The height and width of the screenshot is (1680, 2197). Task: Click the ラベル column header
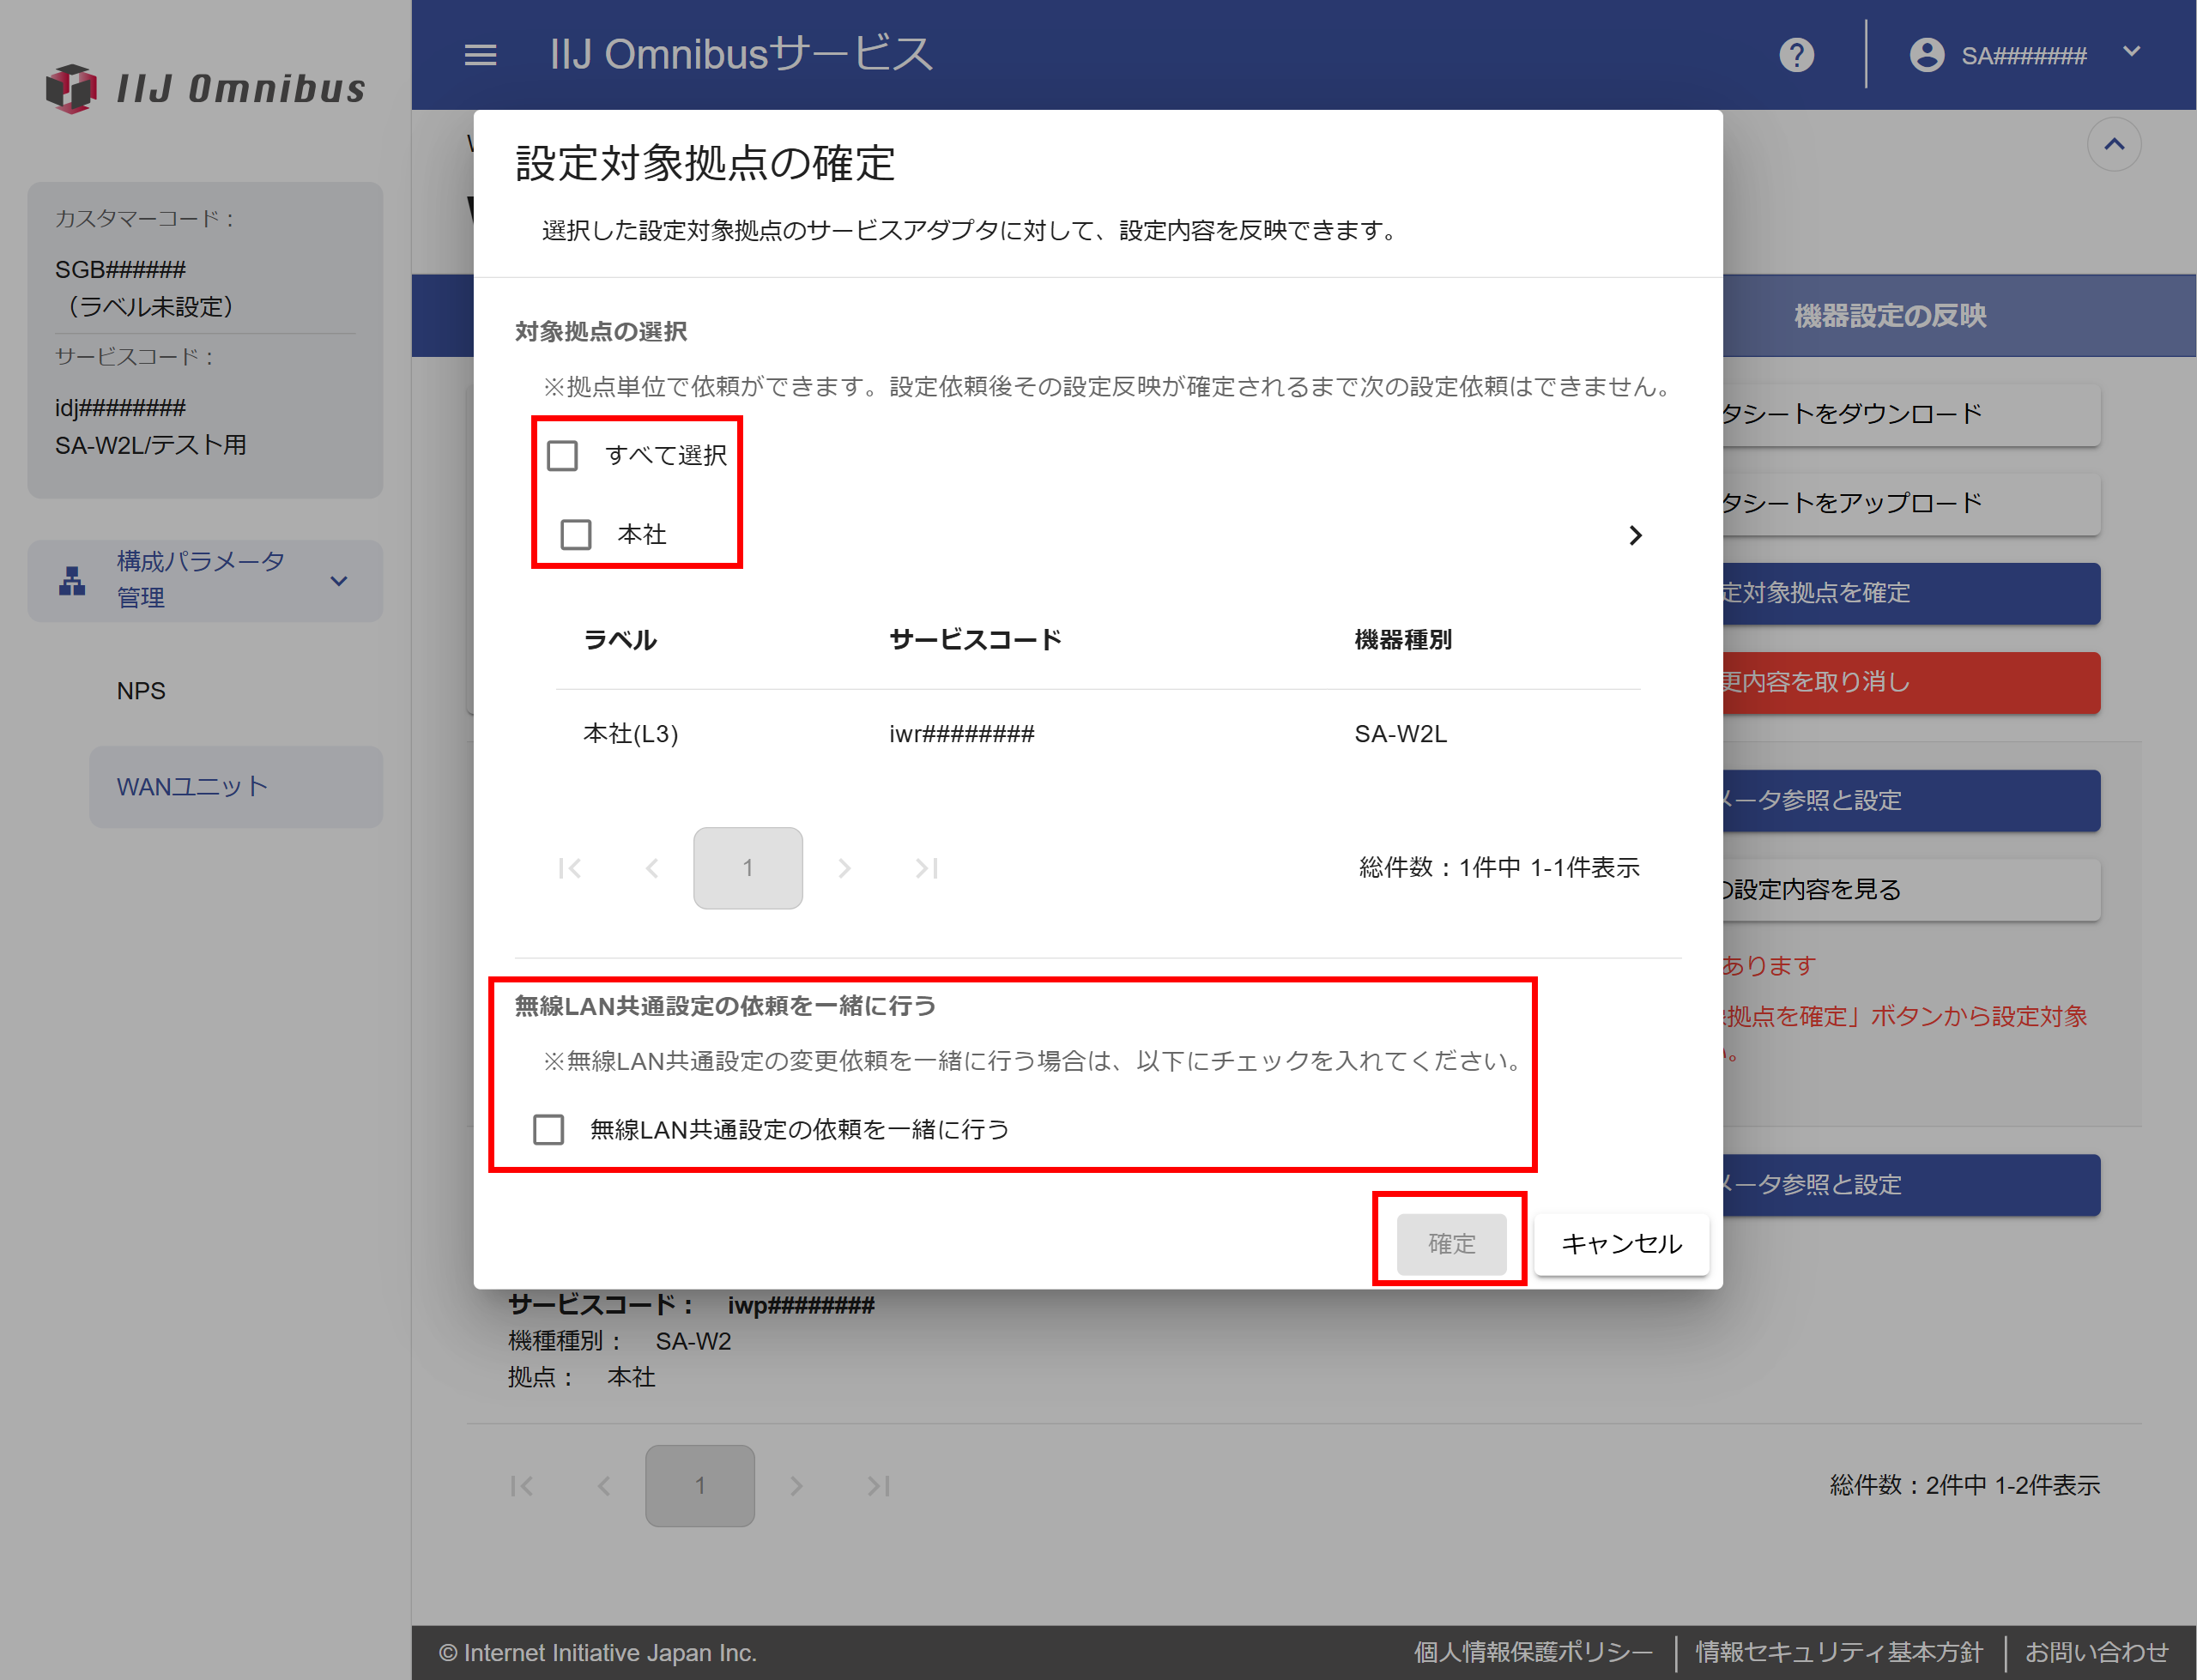pyautogui.click(x=620, y=640)
